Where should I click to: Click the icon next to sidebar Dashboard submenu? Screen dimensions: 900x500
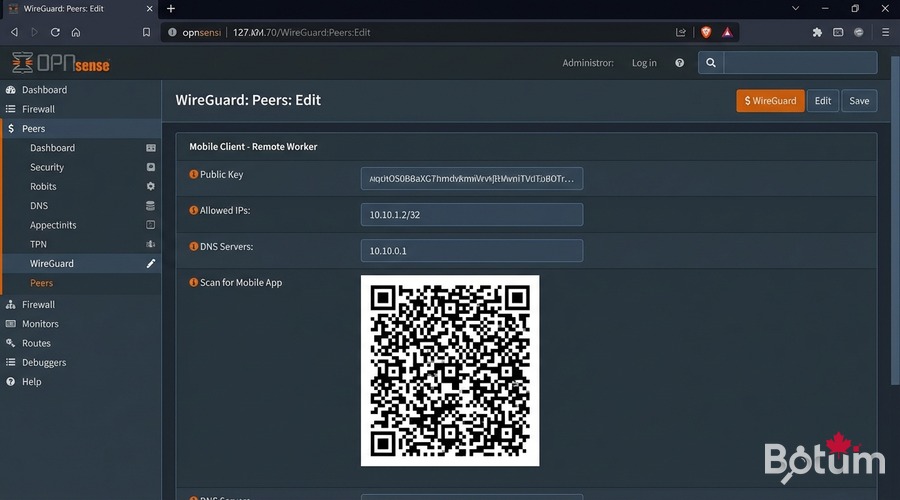[x=150, y=148]
